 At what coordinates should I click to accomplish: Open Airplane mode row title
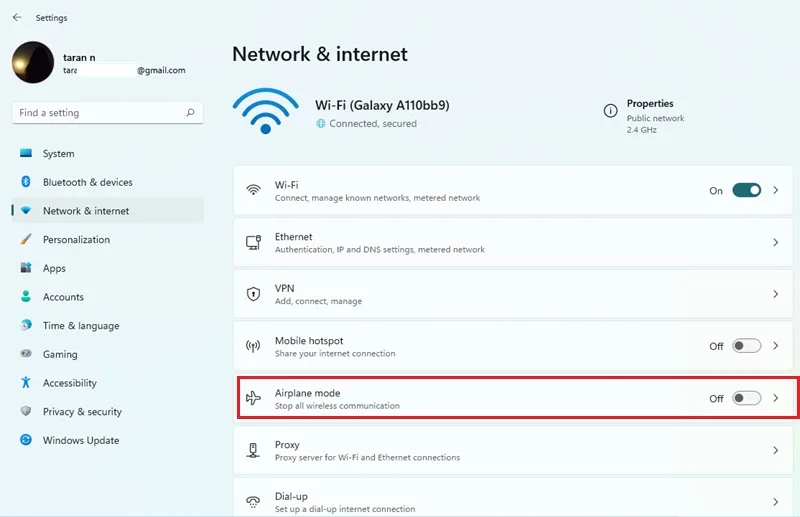308,393
